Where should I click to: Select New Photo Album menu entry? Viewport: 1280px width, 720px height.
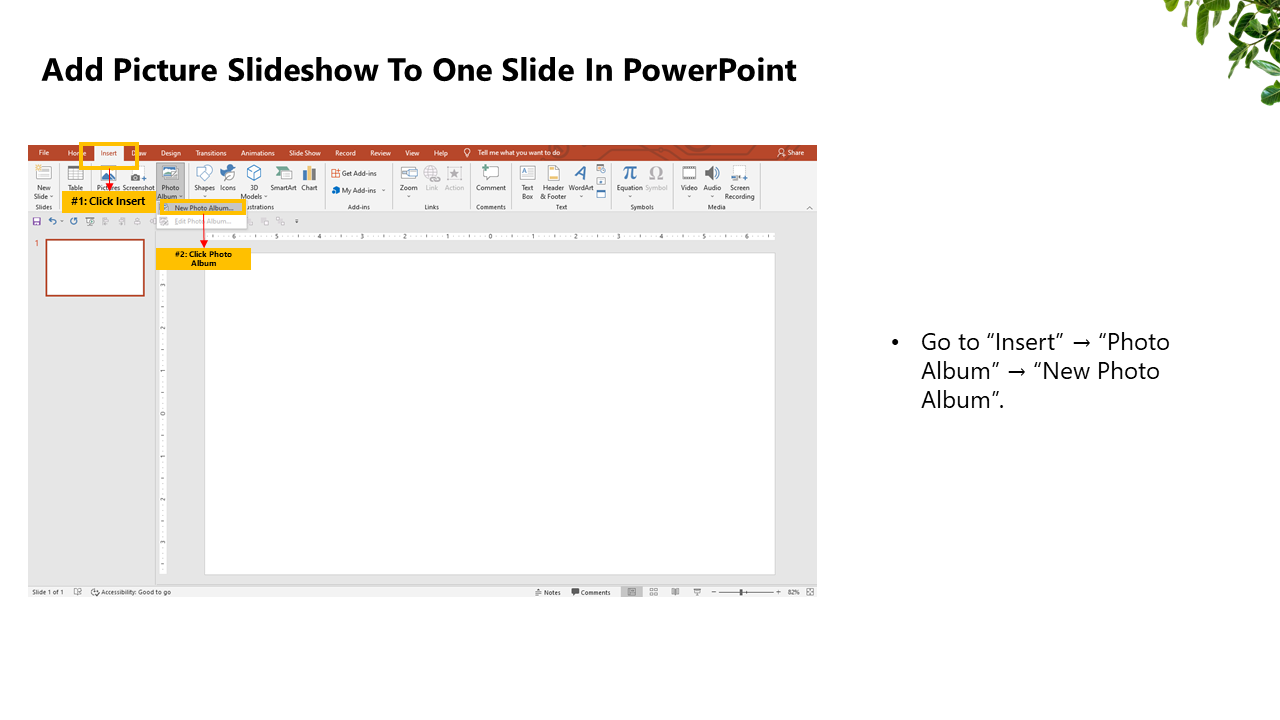202,208
